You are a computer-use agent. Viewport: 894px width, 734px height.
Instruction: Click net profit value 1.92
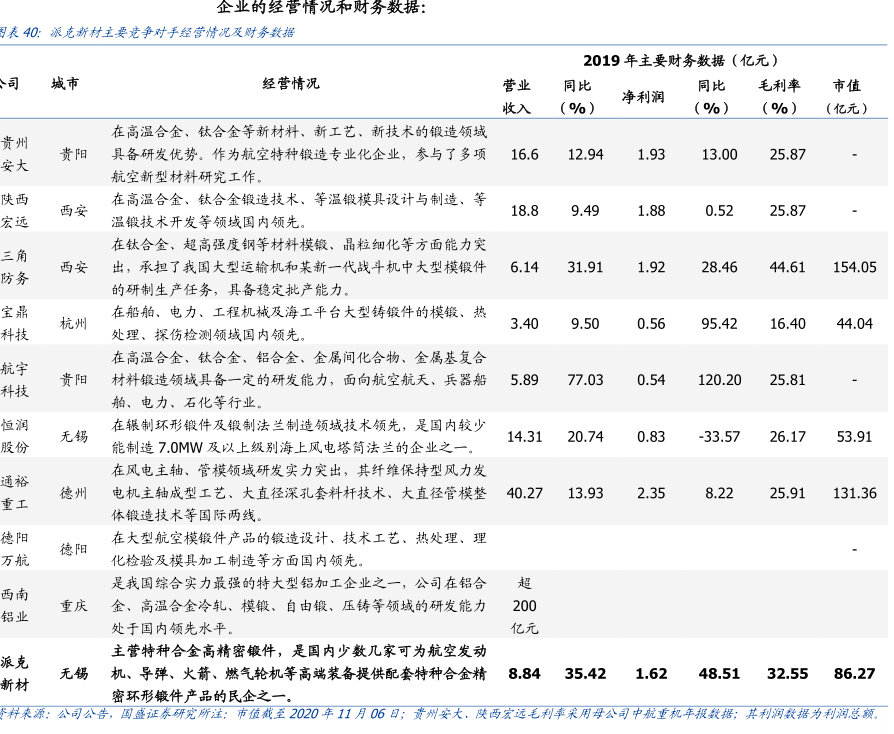click(651, 267)
